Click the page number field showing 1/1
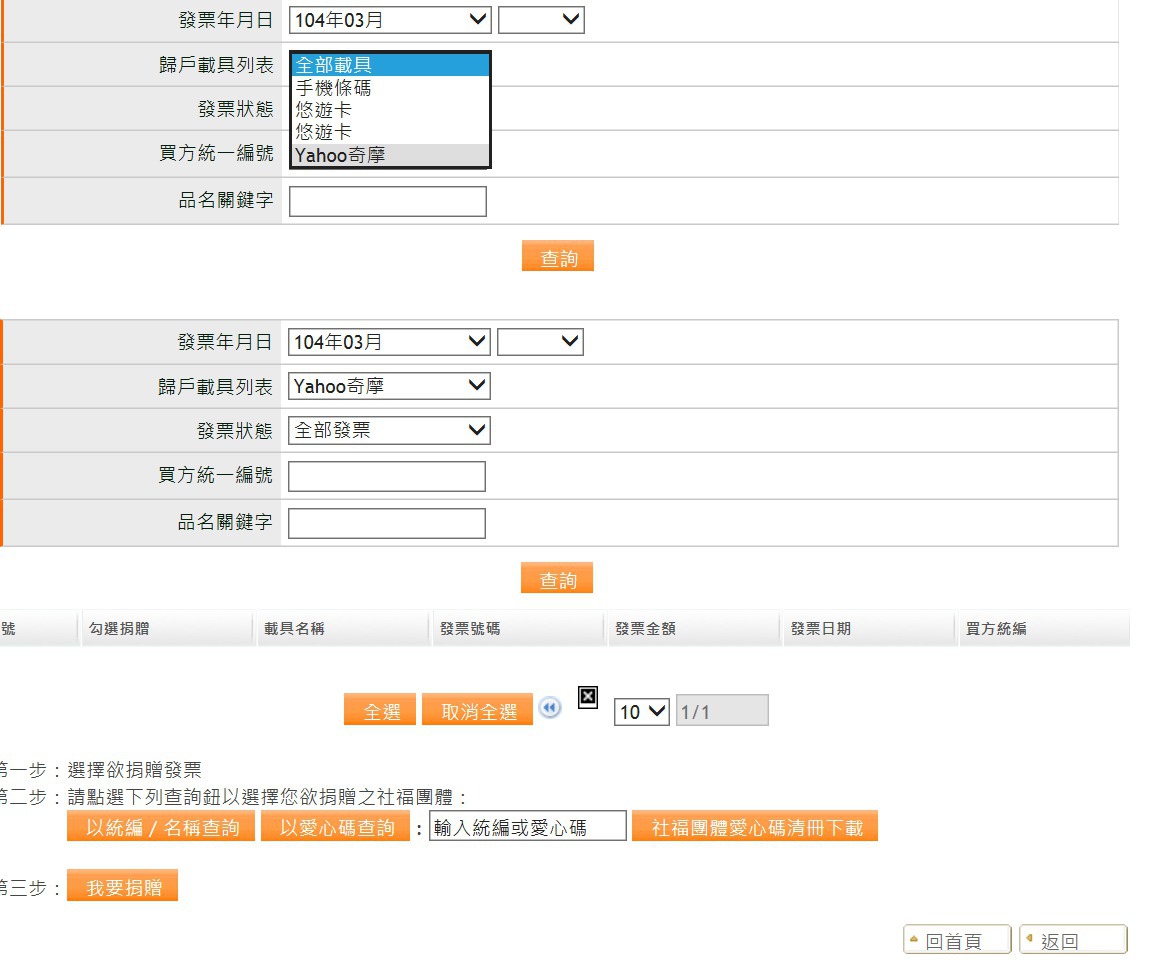The width and height of the screenshot is (1165, 968). [x=722, y=711]
